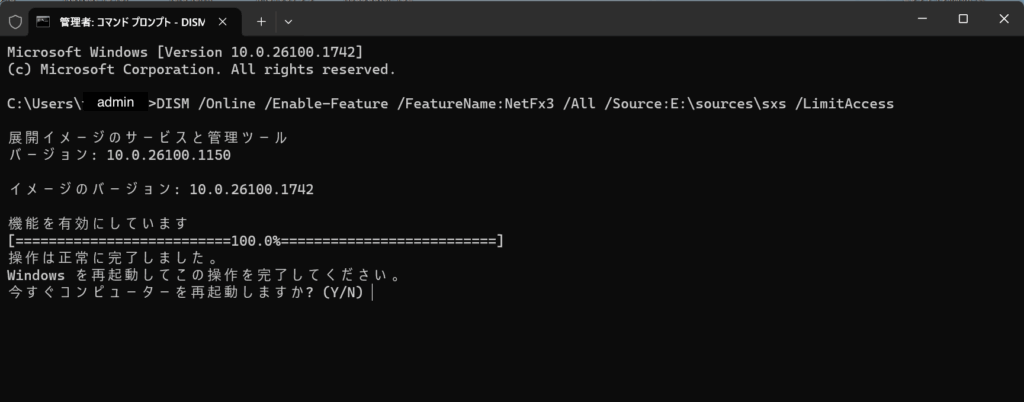Viewport: 1024px width, 402px height.
Task: Click the 展開イメージのサービスと管理ツール line
Action: pos(147,136)
